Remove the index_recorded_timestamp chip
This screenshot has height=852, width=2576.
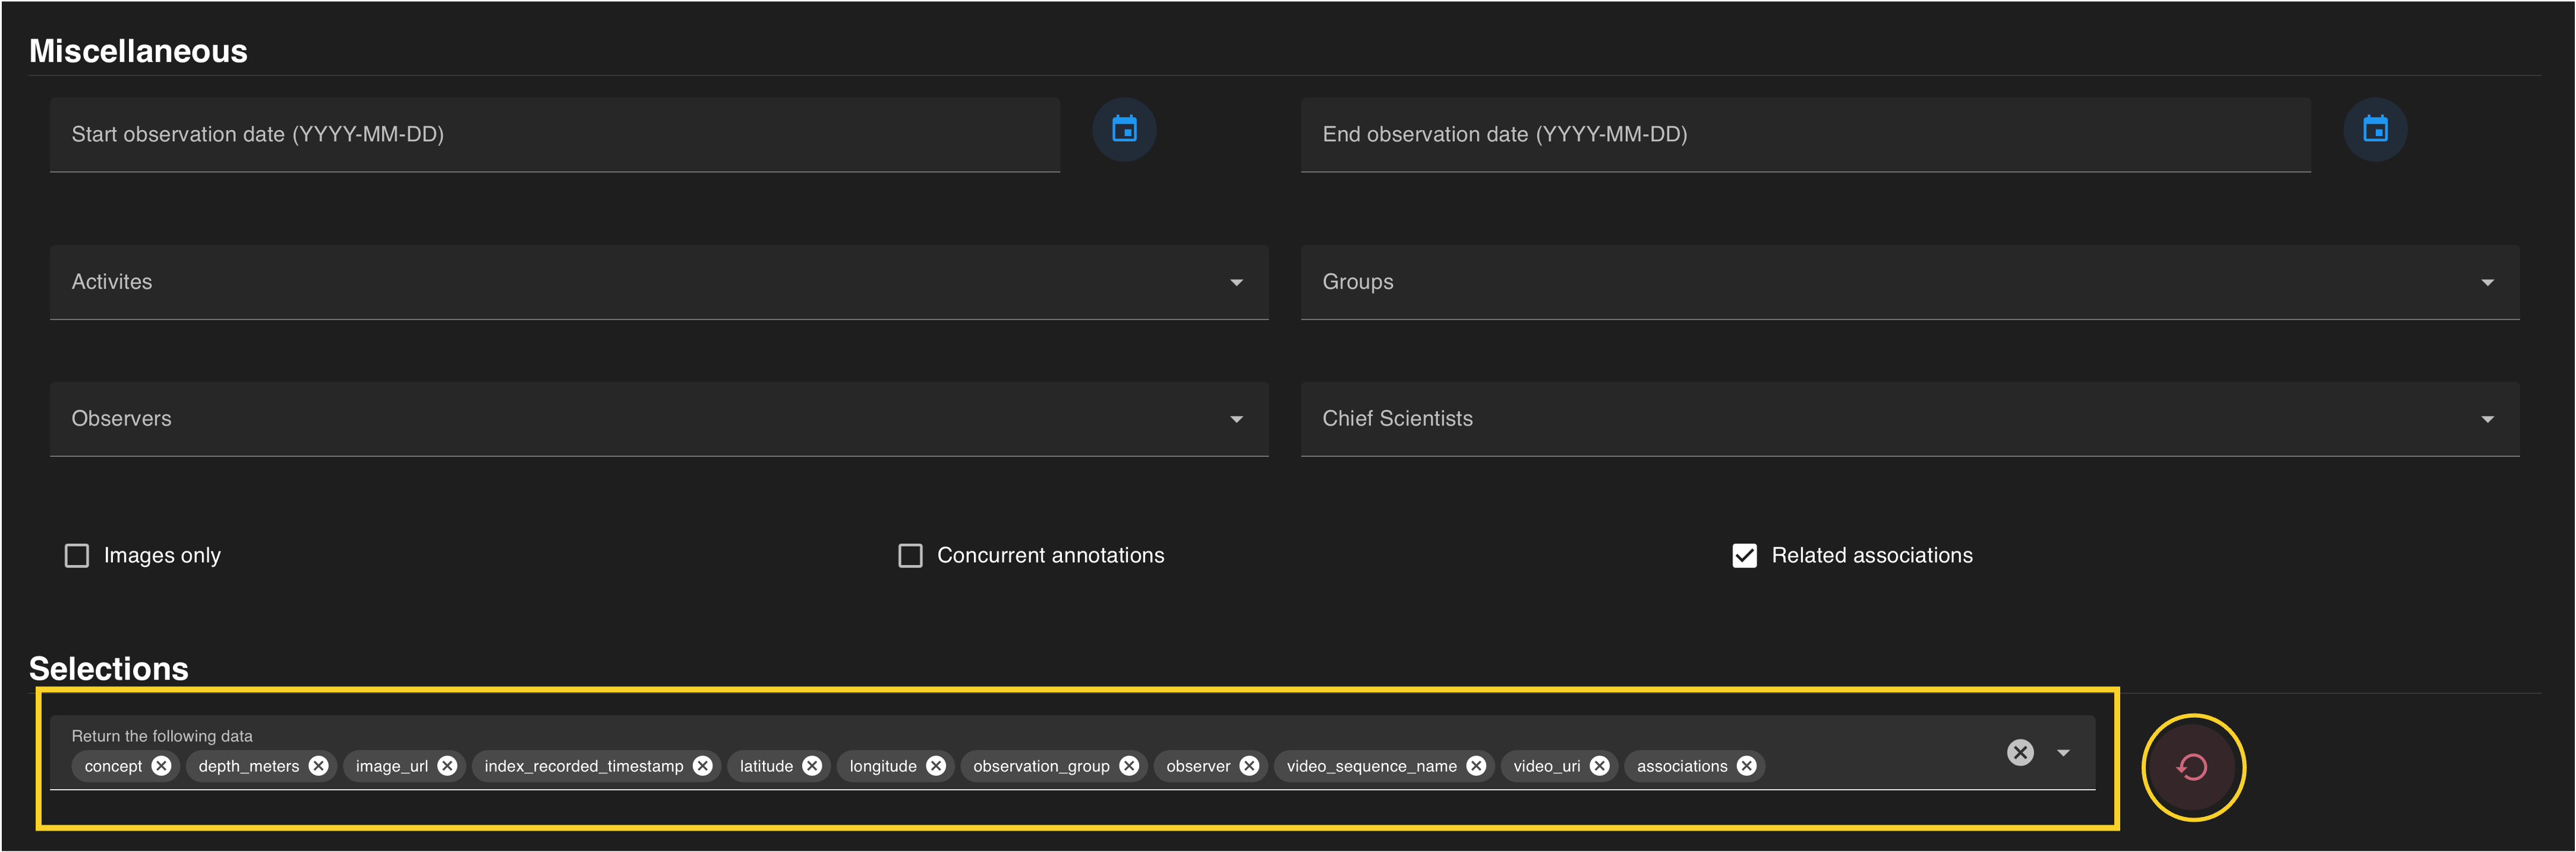coord(703,766)
